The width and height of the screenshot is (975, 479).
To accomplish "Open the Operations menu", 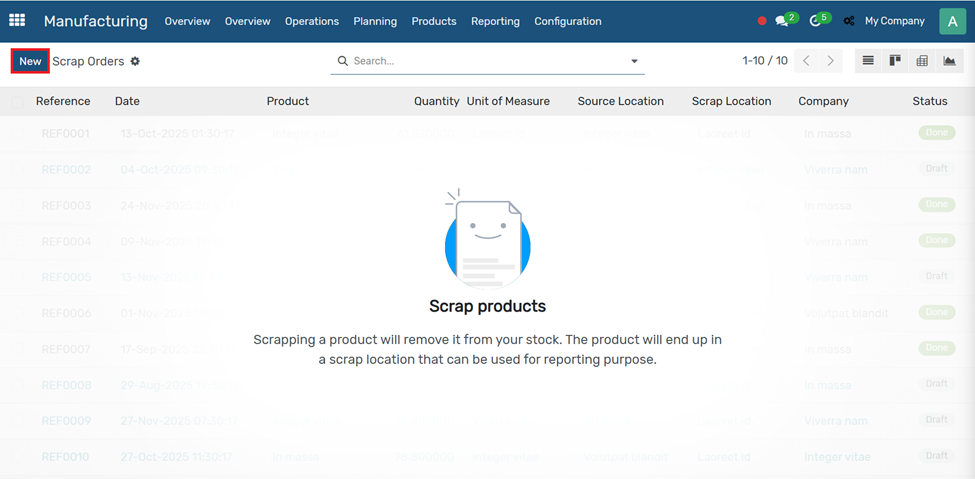I will [x=311, y=21].
